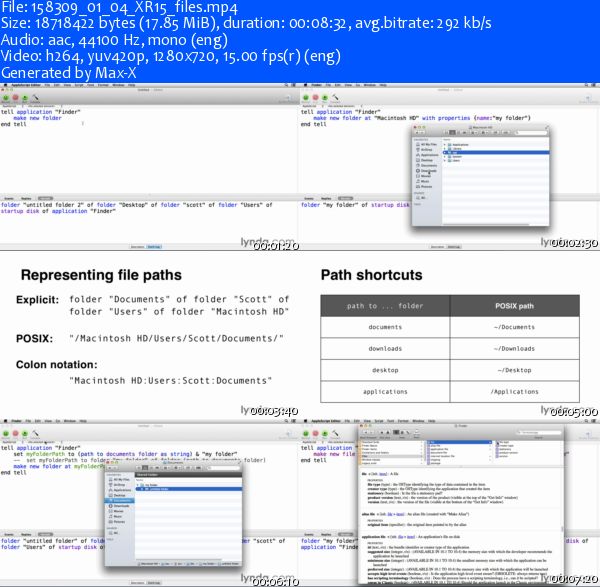Click Finder search field in 00:06:10 frame
This screenshot has height=587, width=600.
pyautogui.click(x=223, y=468)
